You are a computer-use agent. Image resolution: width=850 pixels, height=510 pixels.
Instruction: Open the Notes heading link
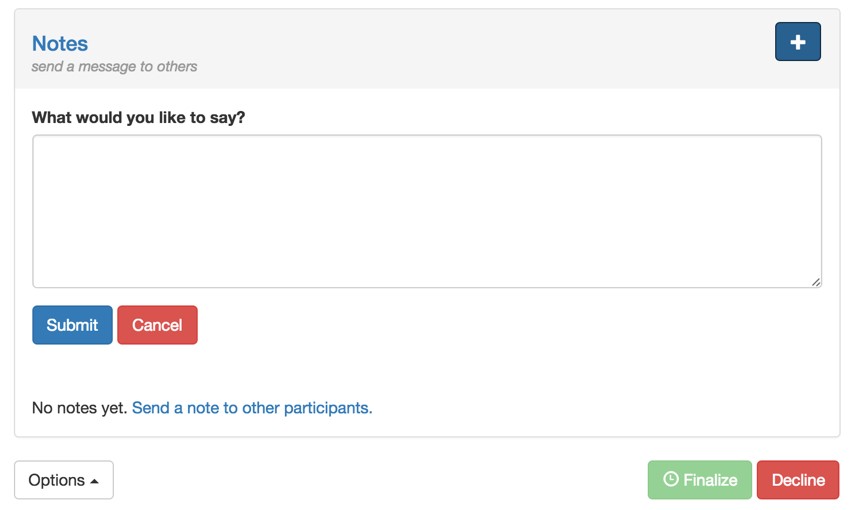[x=60, y=43]
